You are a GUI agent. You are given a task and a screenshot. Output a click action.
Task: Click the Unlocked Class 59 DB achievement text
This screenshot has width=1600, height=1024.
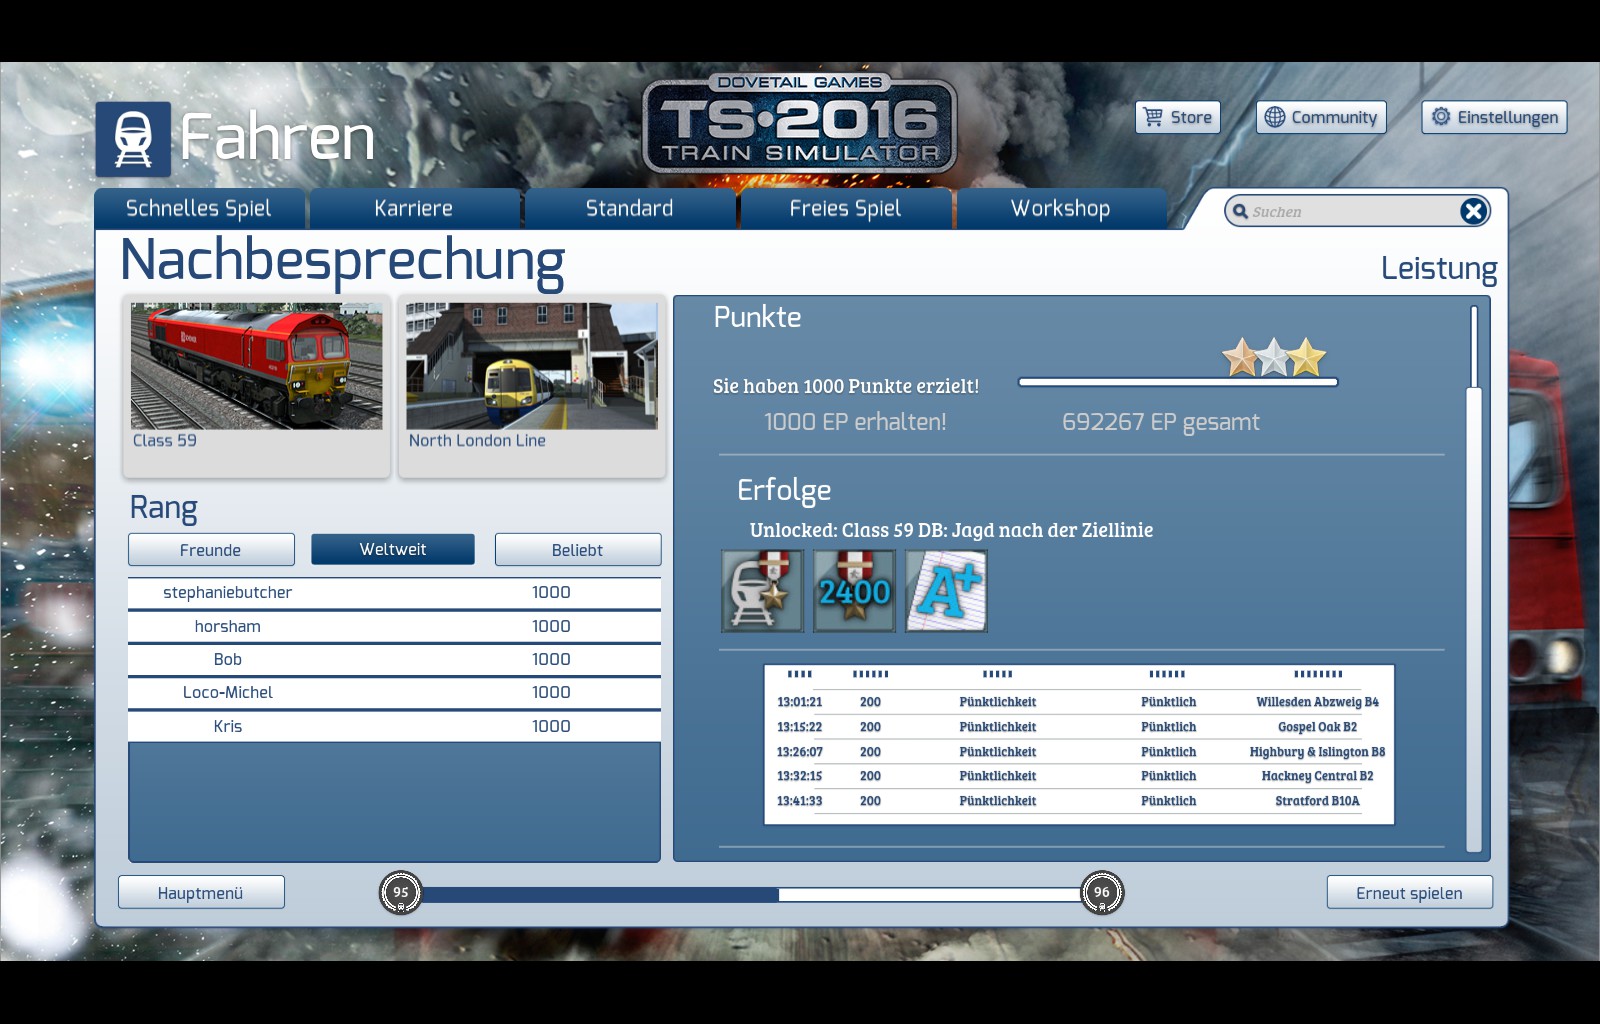click(951, 531)
